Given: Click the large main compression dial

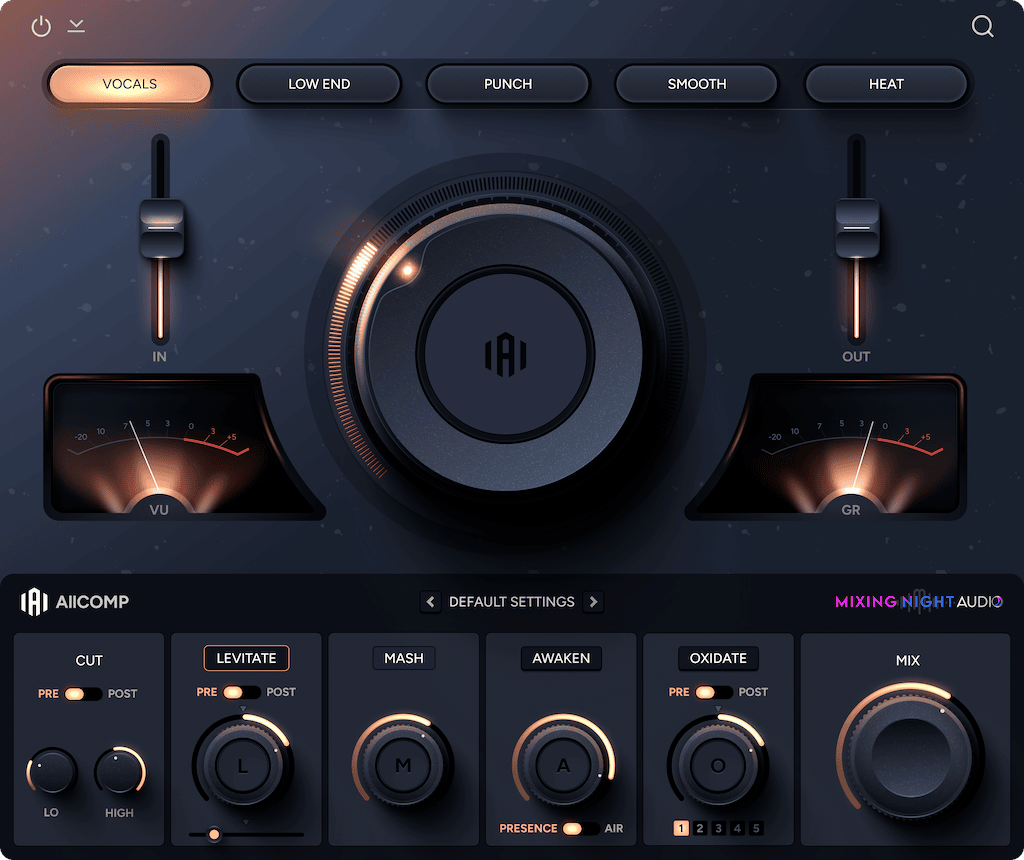Looking at the screenshot, I should tap(505, 353).
